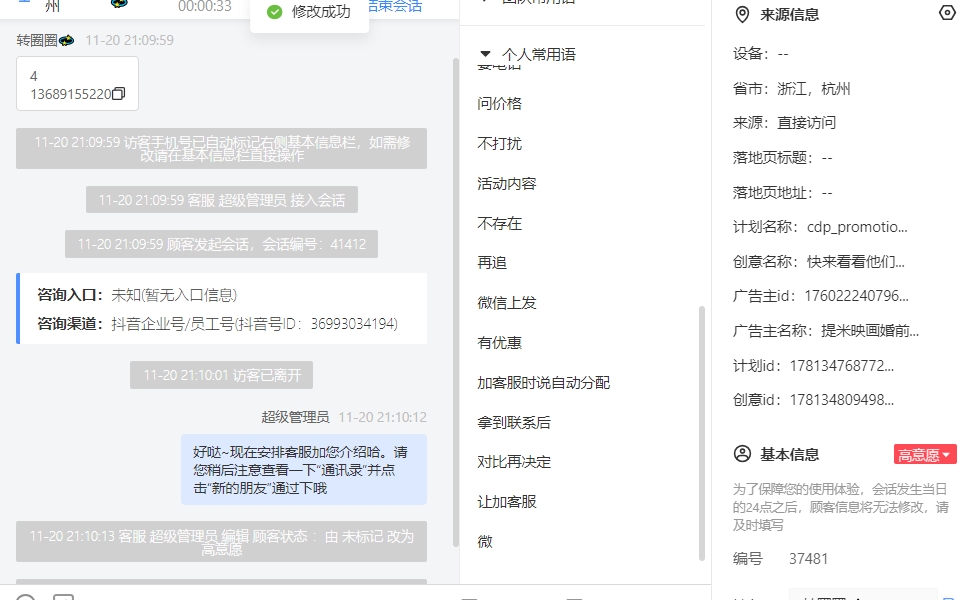Pick the 不存在 quick phrase
This screenshot has height=600, width=978.
click(x=500, y=223)
